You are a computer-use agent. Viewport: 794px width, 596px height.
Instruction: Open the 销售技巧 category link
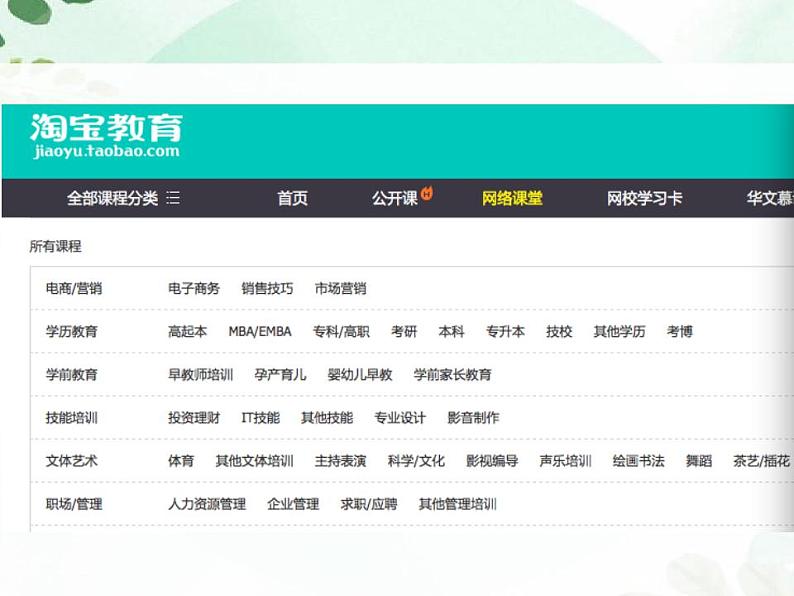pyautogui.click(x=267, y=289)
